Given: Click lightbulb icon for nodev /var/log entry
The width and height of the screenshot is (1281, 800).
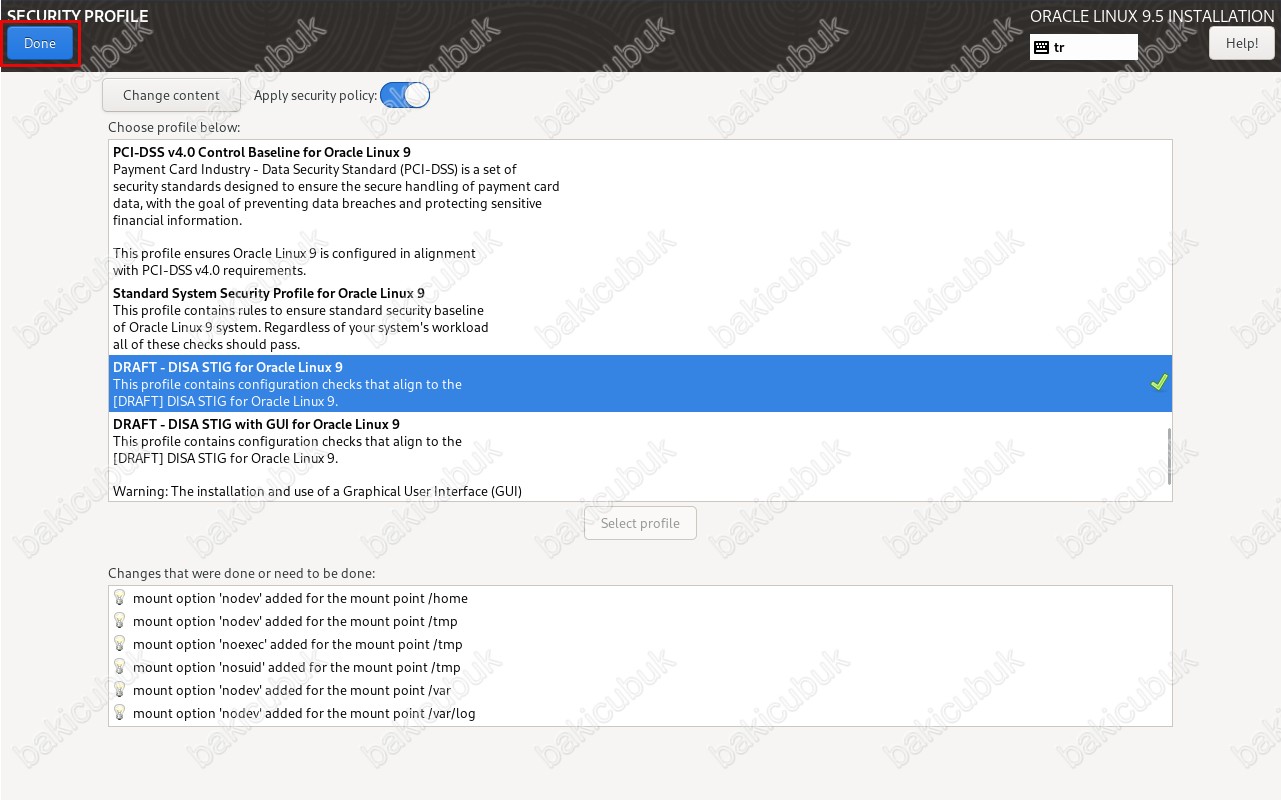Looking at the screenshot, I should [x=120, y=712].
